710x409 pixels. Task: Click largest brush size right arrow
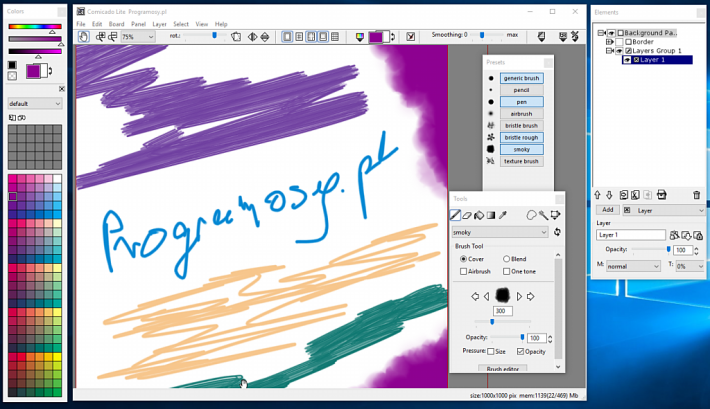click(x=531, y=296)
